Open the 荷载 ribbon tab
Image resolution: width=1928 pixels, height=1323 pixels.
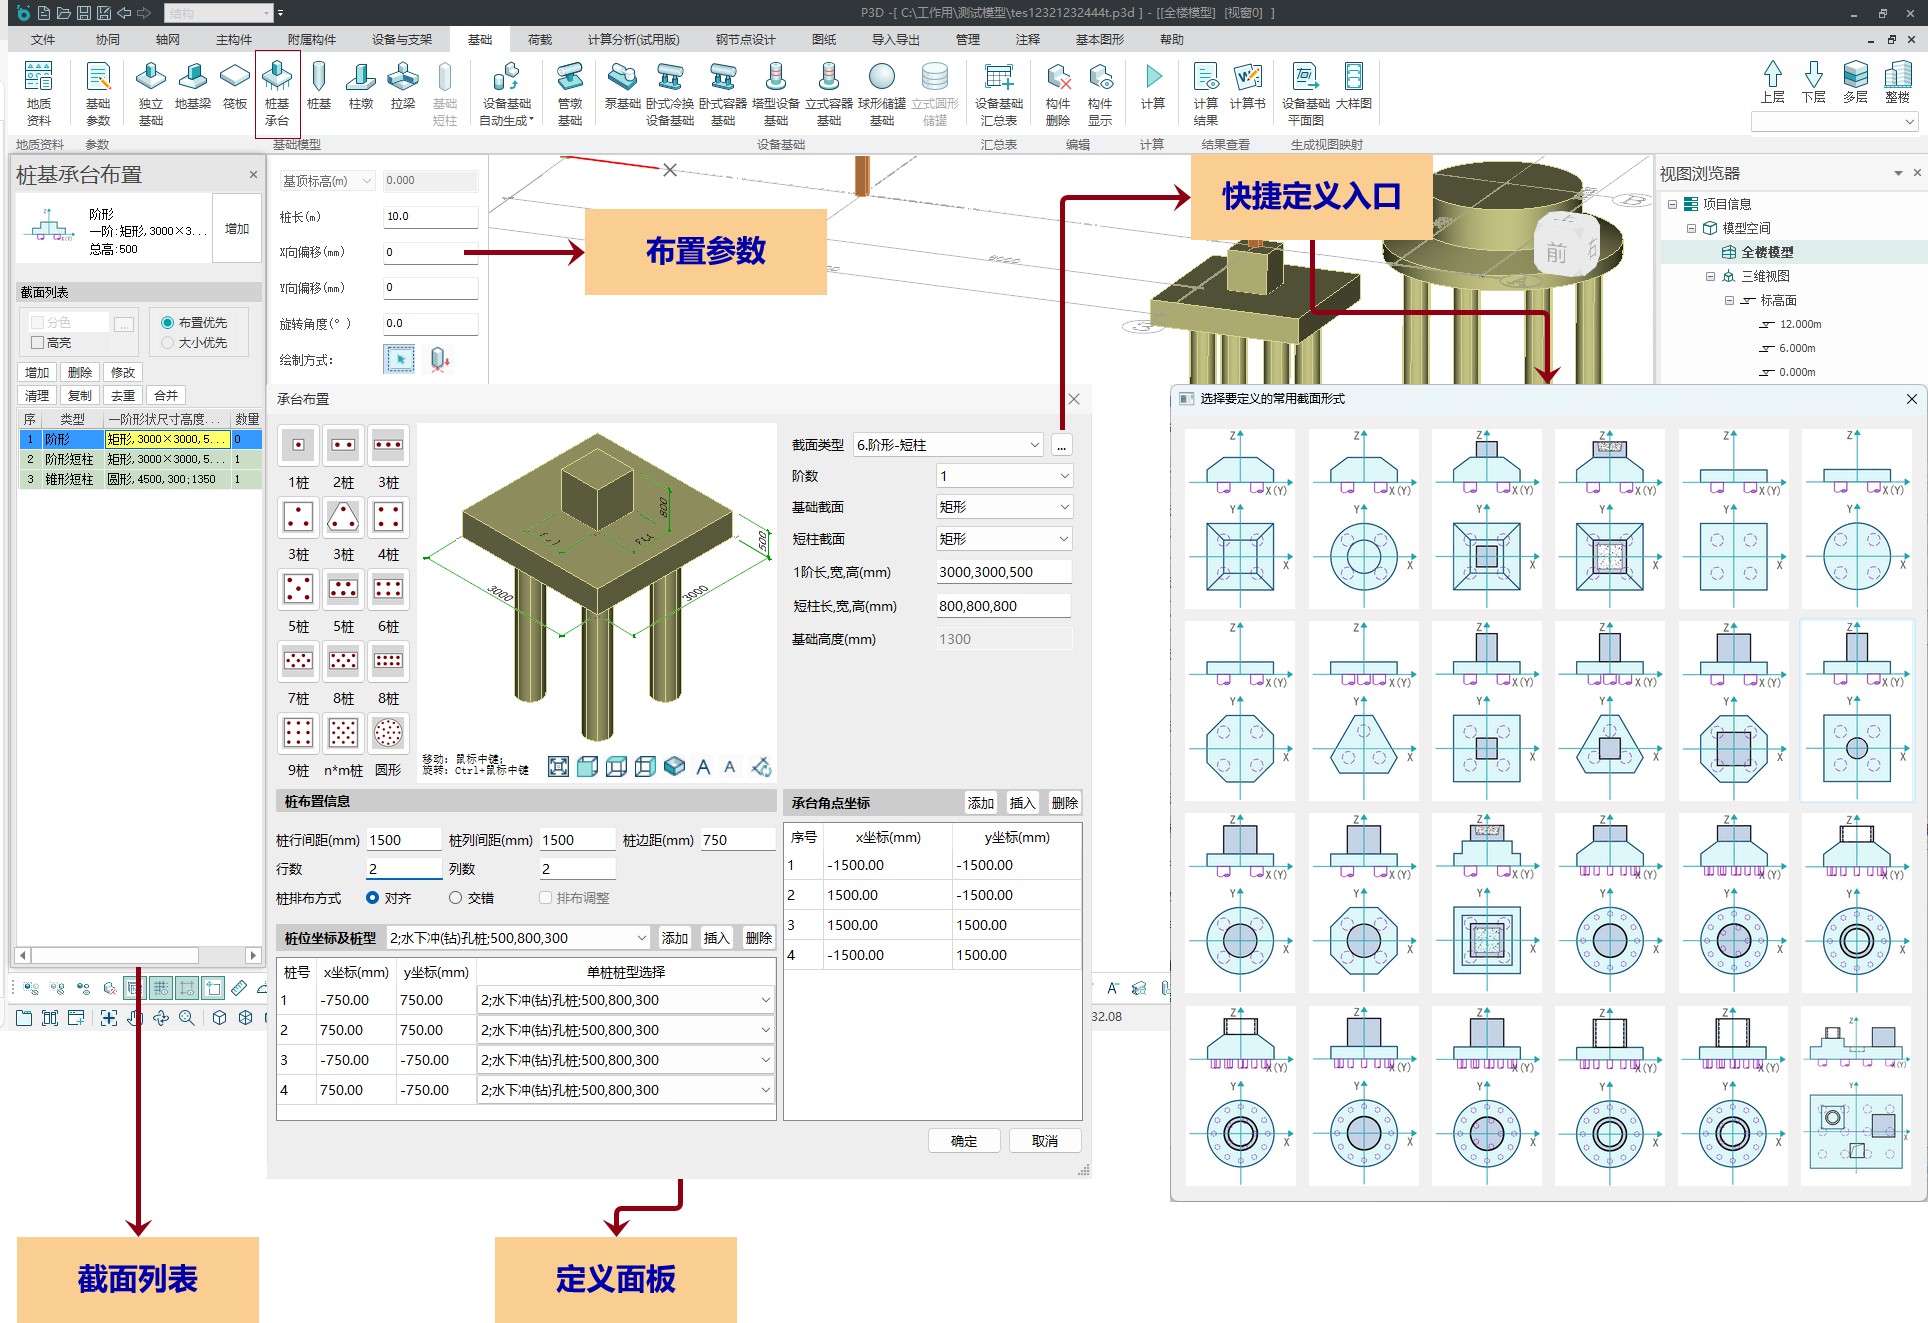pos(540,40)
